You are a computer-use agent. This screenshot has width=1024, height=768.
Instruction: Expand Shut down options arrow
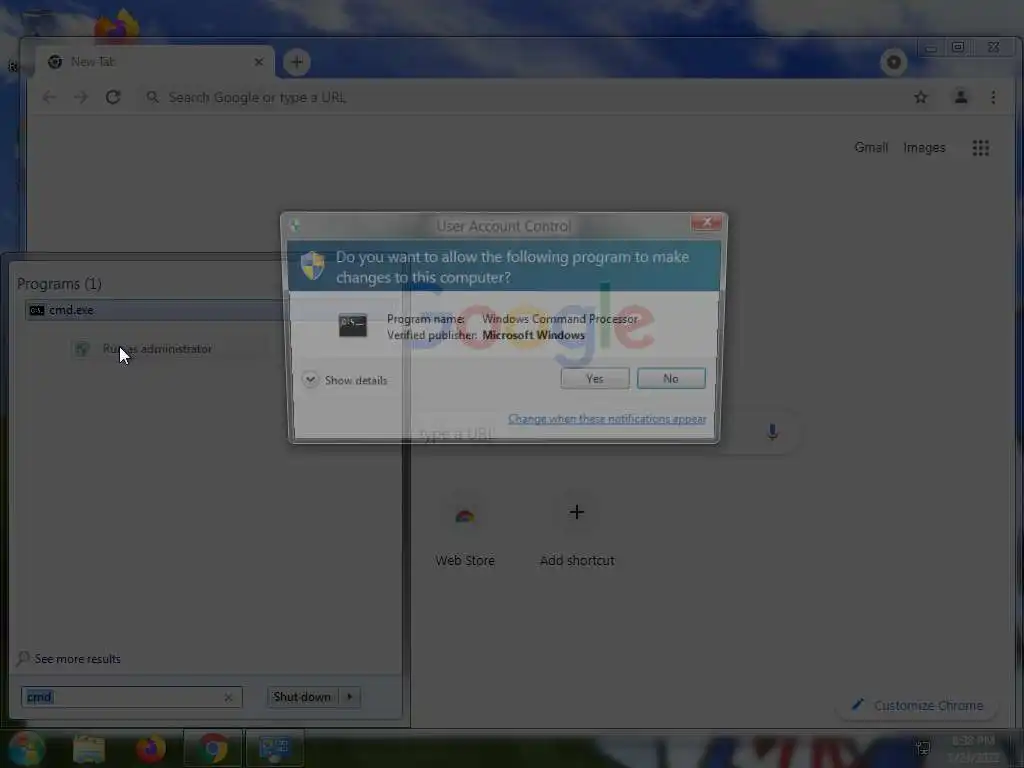(349, 697)
